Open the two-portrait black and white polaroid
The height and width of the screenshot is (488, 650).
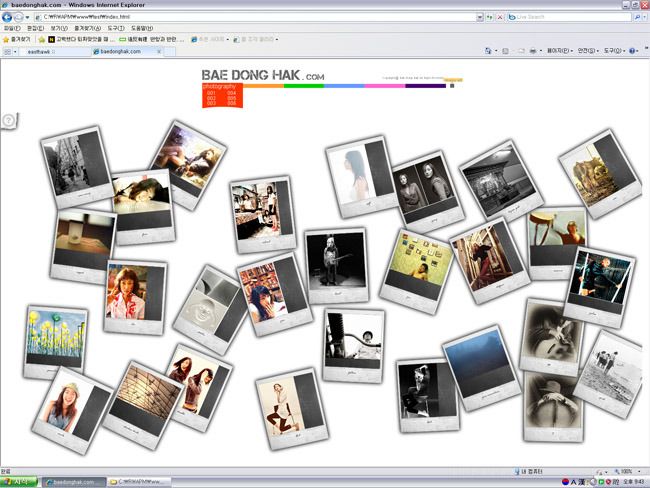click(427, 191)
